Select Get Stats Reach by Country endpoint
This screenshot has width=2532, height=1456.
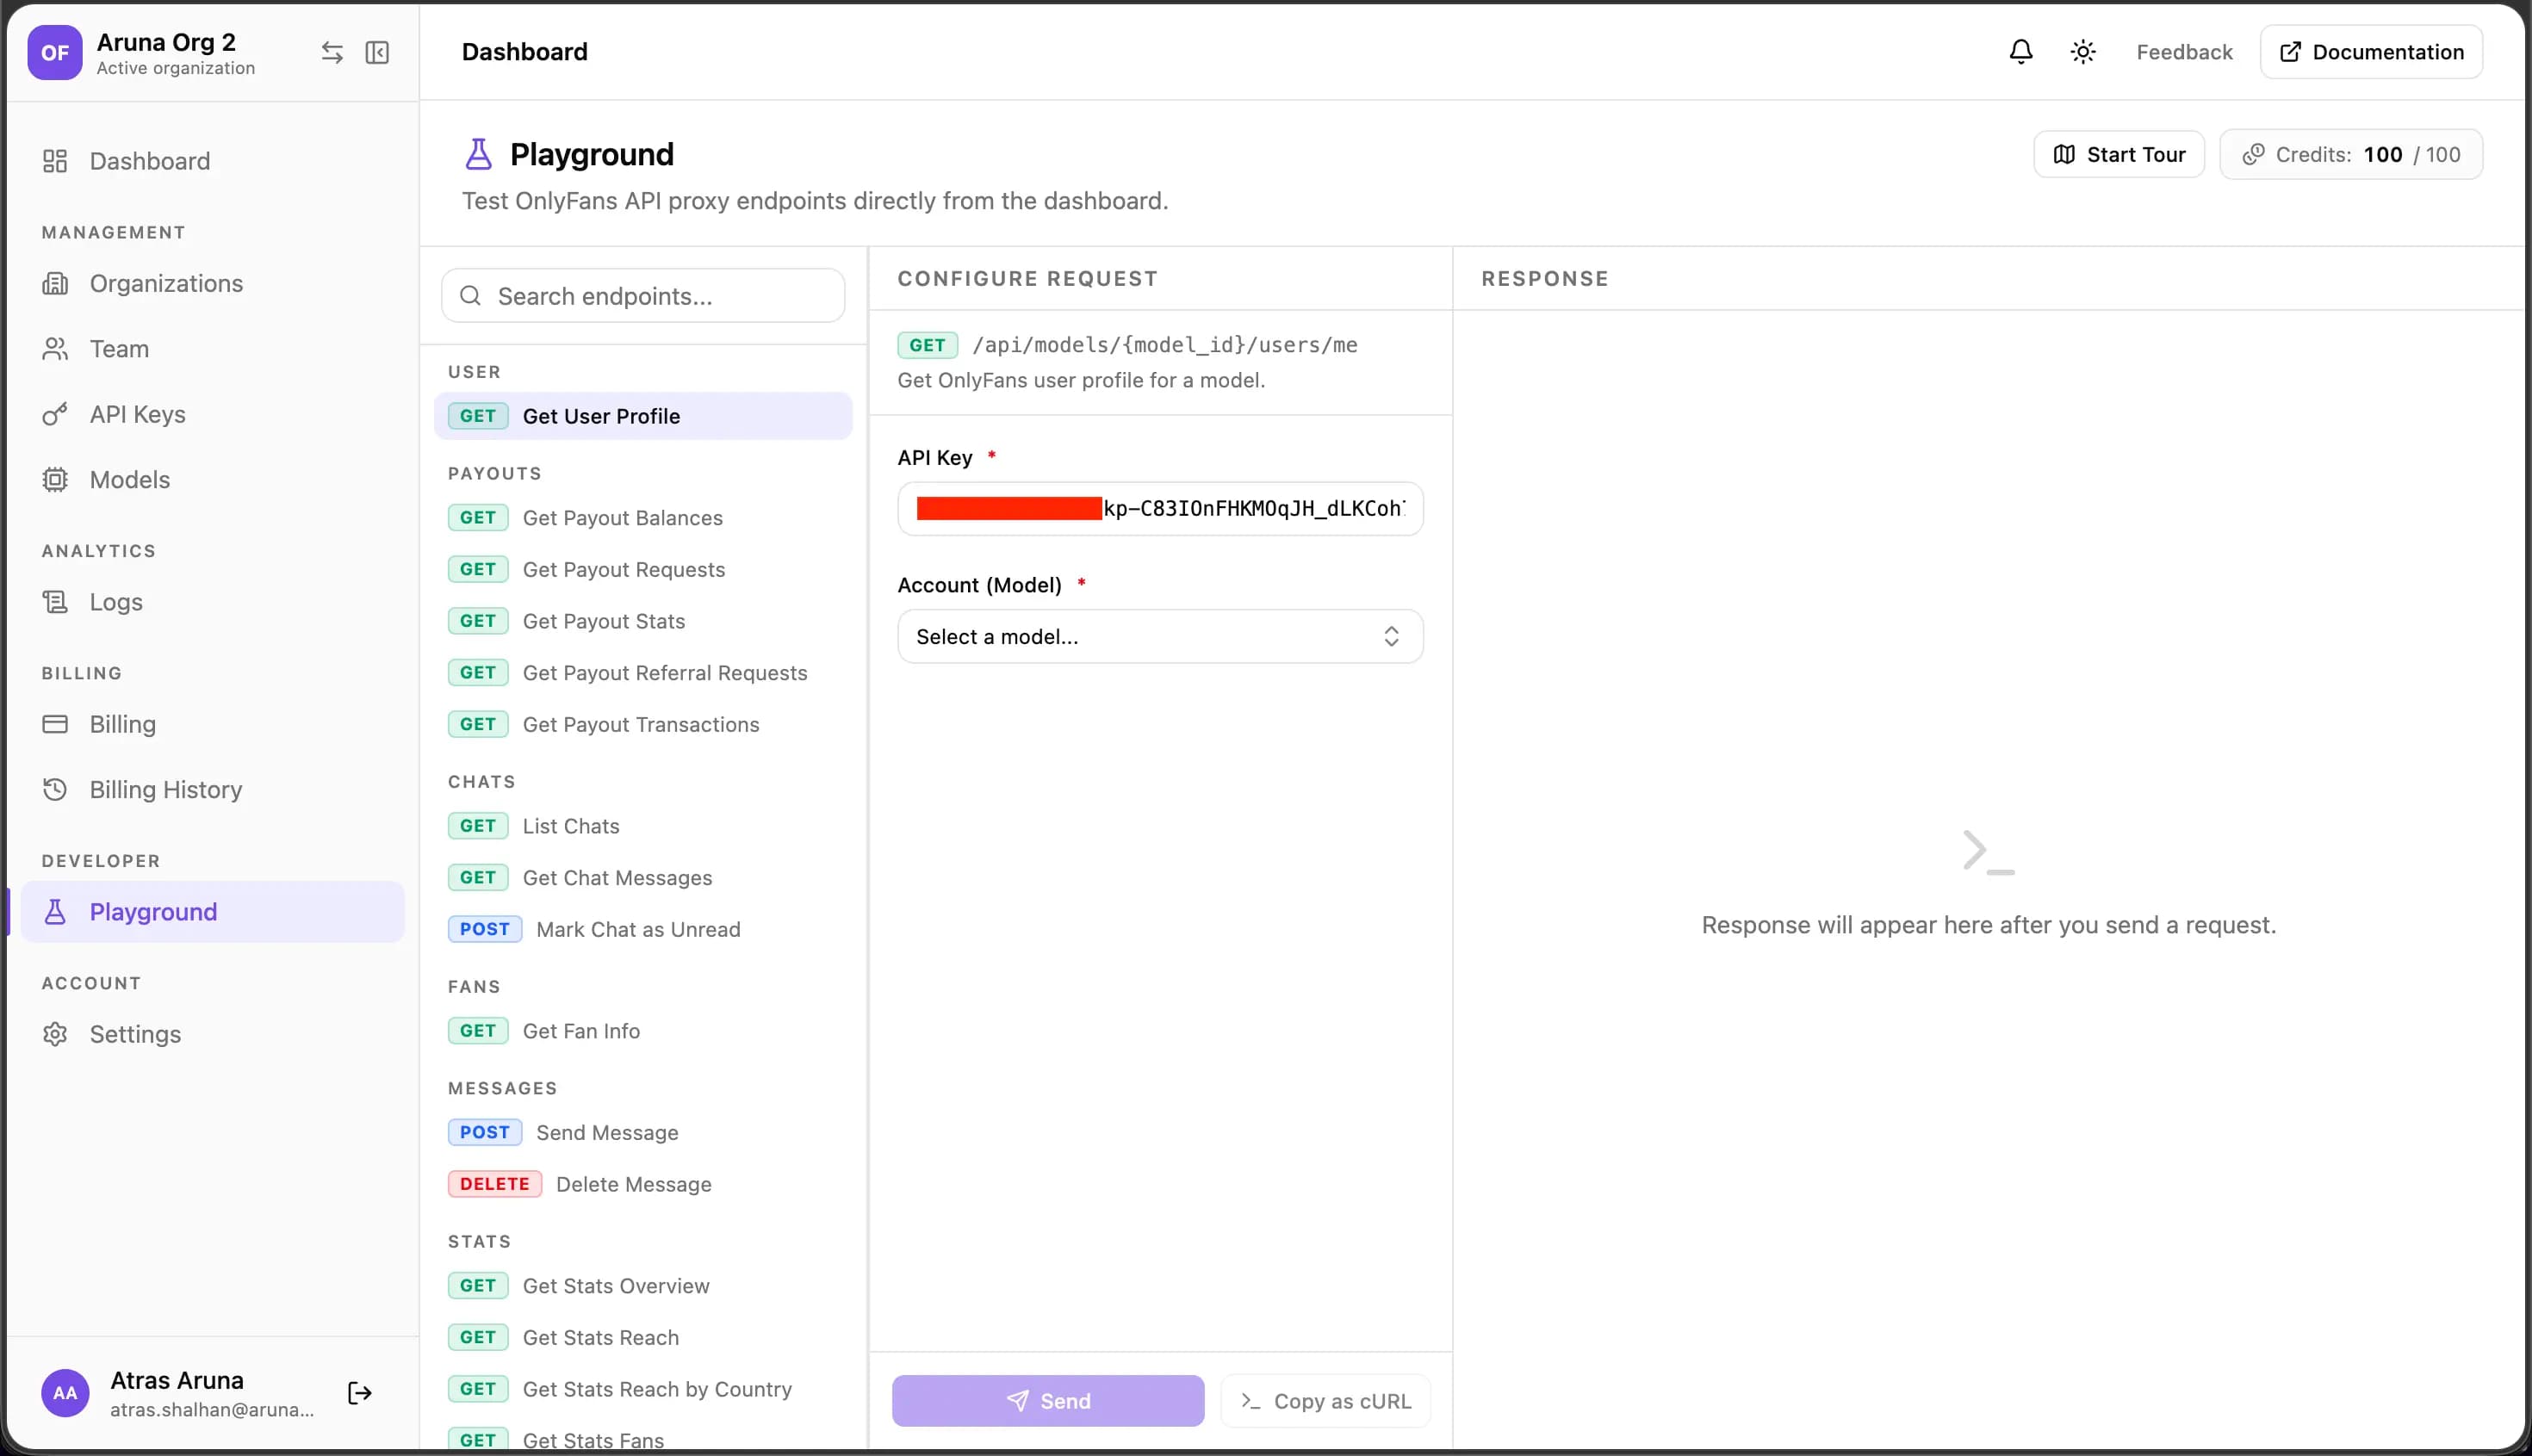643,1390
